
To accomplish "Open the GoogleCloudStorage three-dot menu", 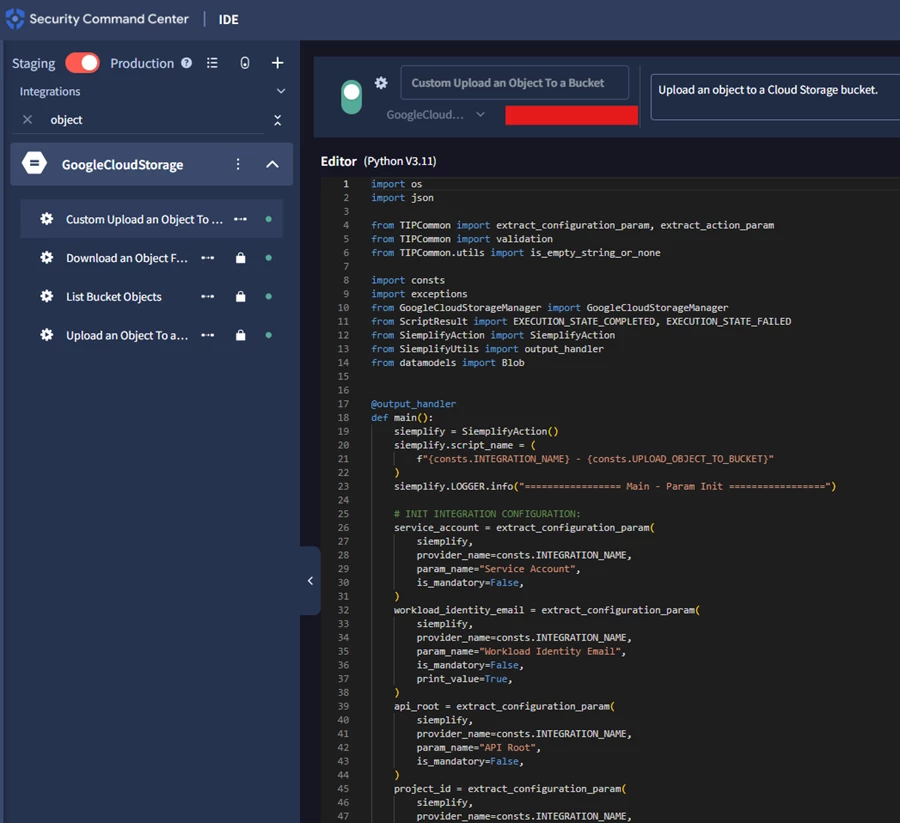I will 238,164.
